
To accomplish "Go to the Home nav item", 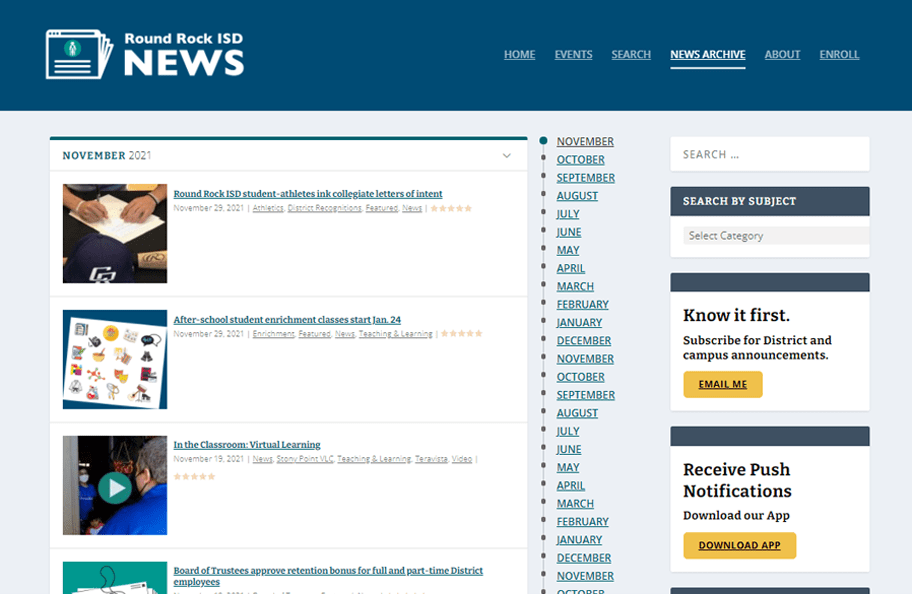I will point(519,54).
